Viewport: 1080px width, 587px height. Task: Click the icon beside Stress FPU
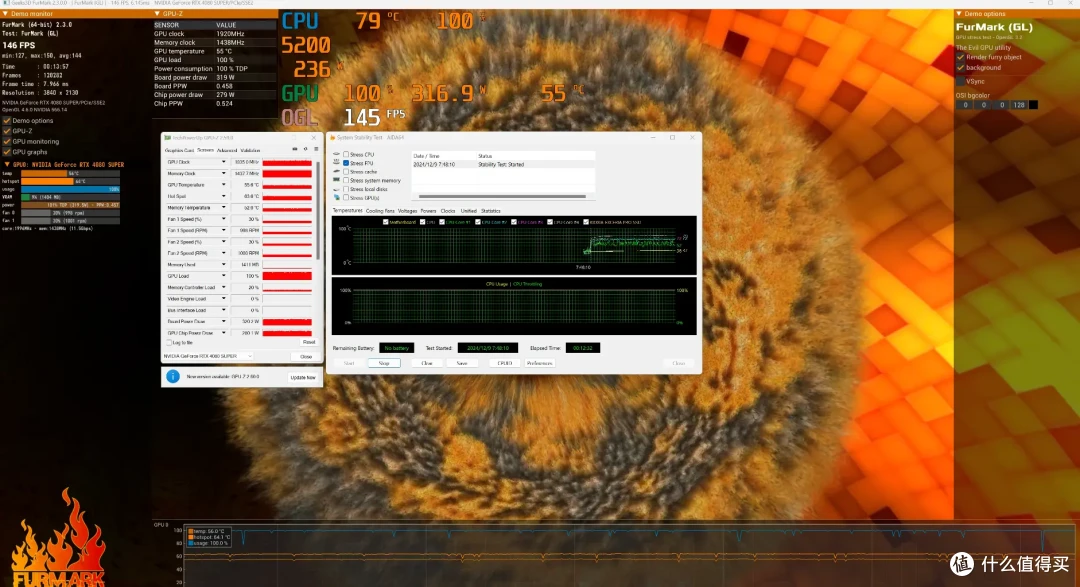coord(337,163)
